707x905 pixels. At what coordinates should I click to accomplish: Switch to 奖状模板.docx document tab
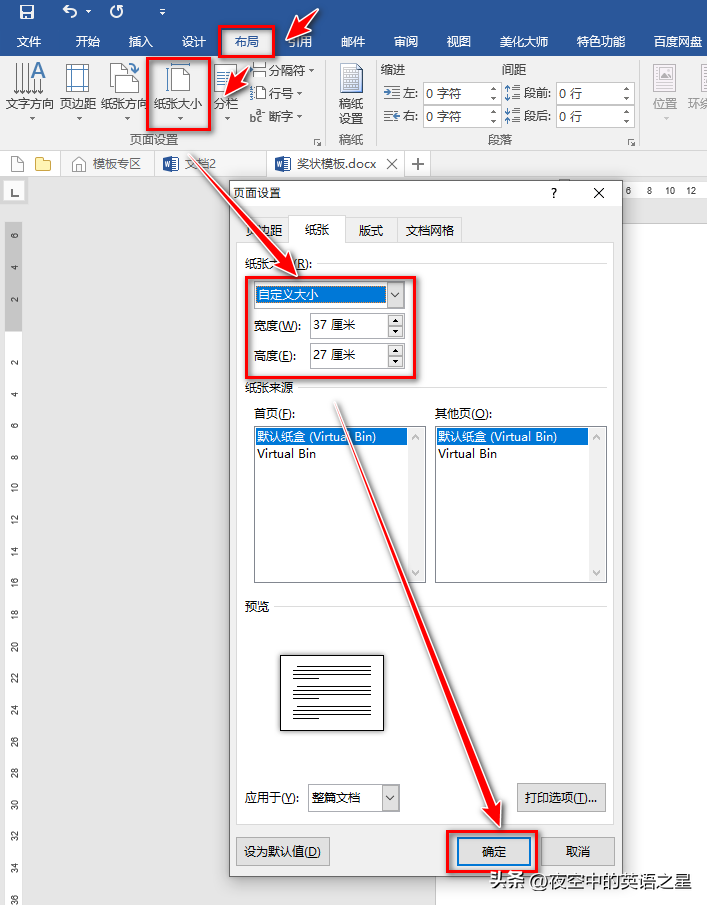[326, 164]
